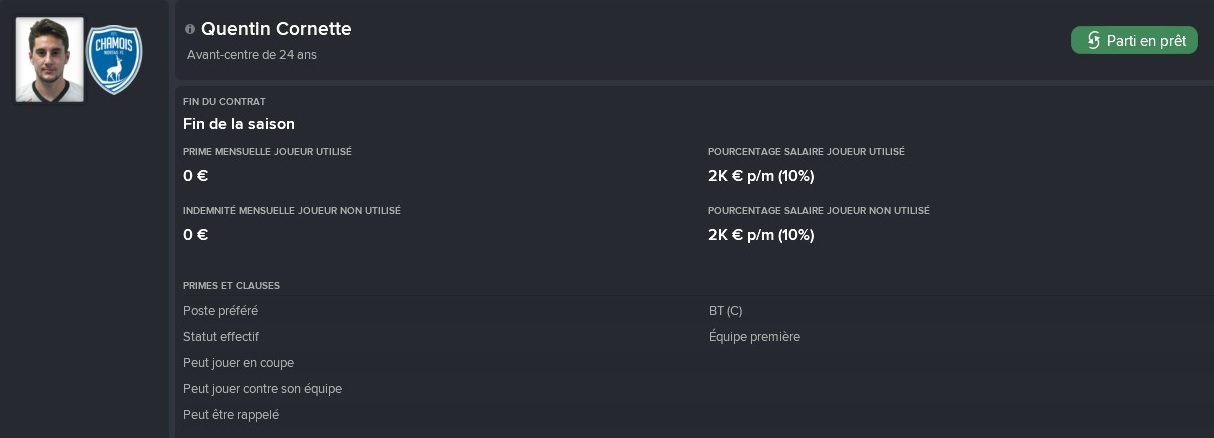
Task: Click the loan arrows icon in Parti en prêt
Action: coord(1093,41)
